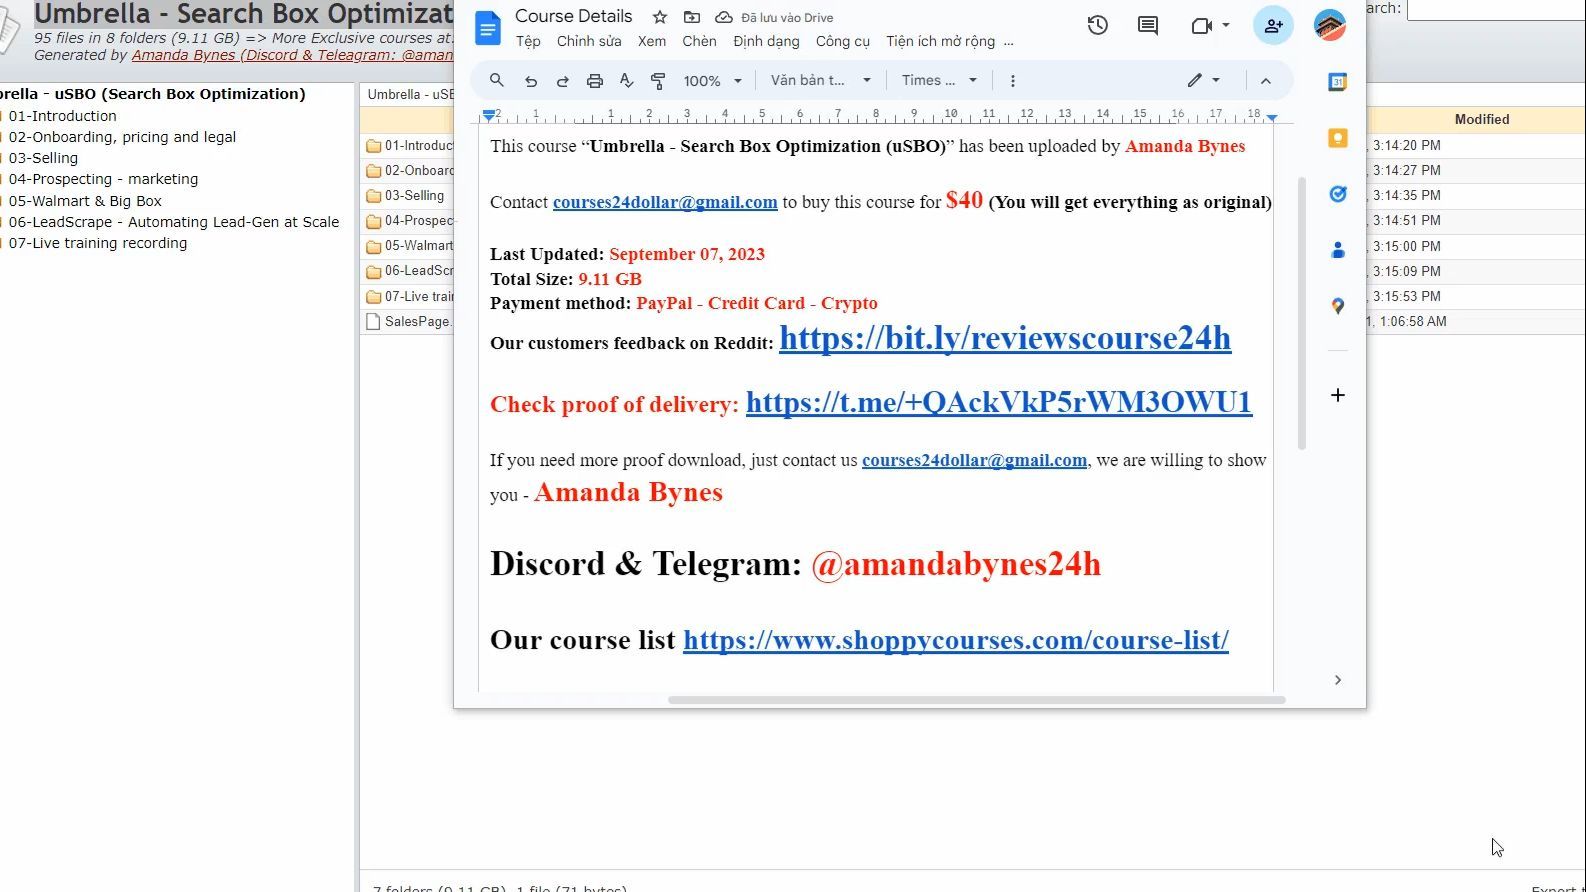The width and height of the screenshot is (1586, 892).
Task: Open the comments panel icon
Action: pos(1148,26)
